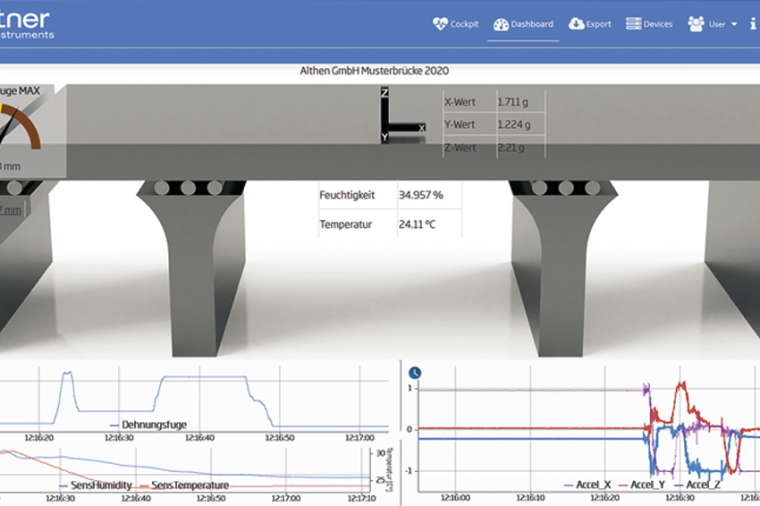Click the clock icon above acceleration chart

point(415,372)
